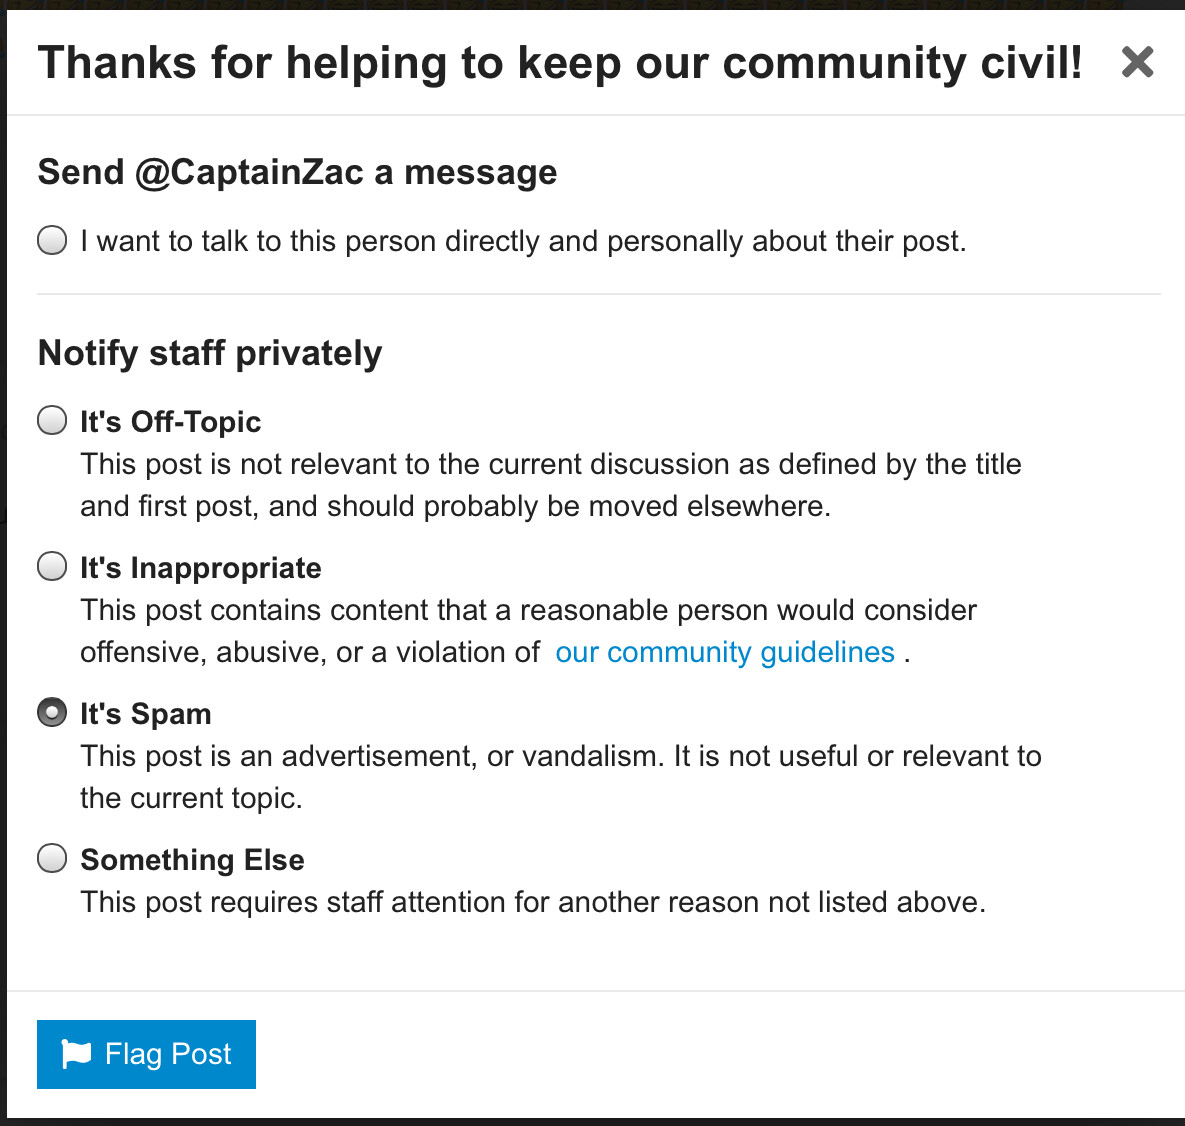Click the Send @CaptainZac a message heading
This screenshot has height=1126, width=1185.
pos(298,172)
